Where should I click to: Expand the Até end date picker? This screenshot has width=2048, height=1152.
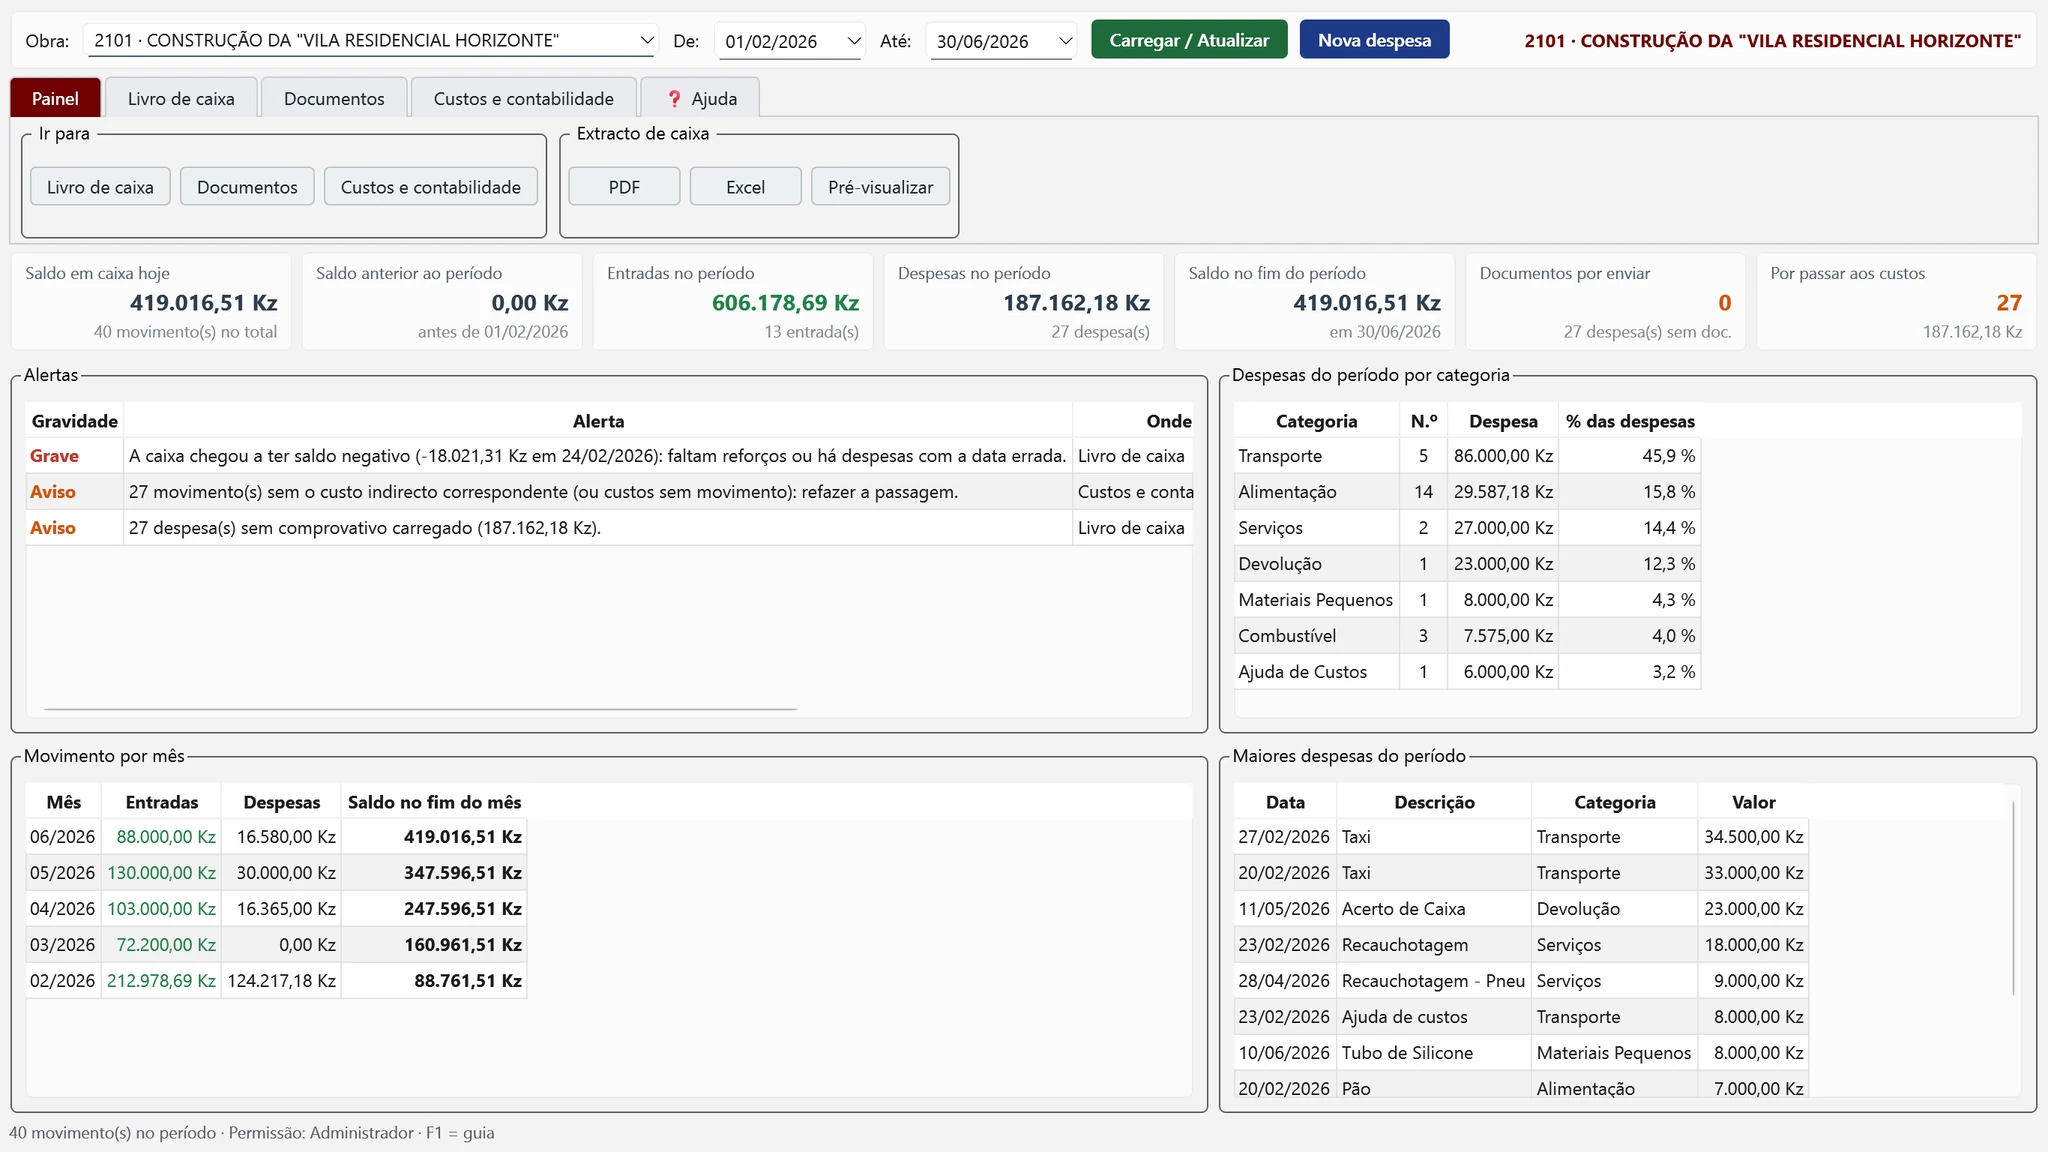(x=1065, y=41)
